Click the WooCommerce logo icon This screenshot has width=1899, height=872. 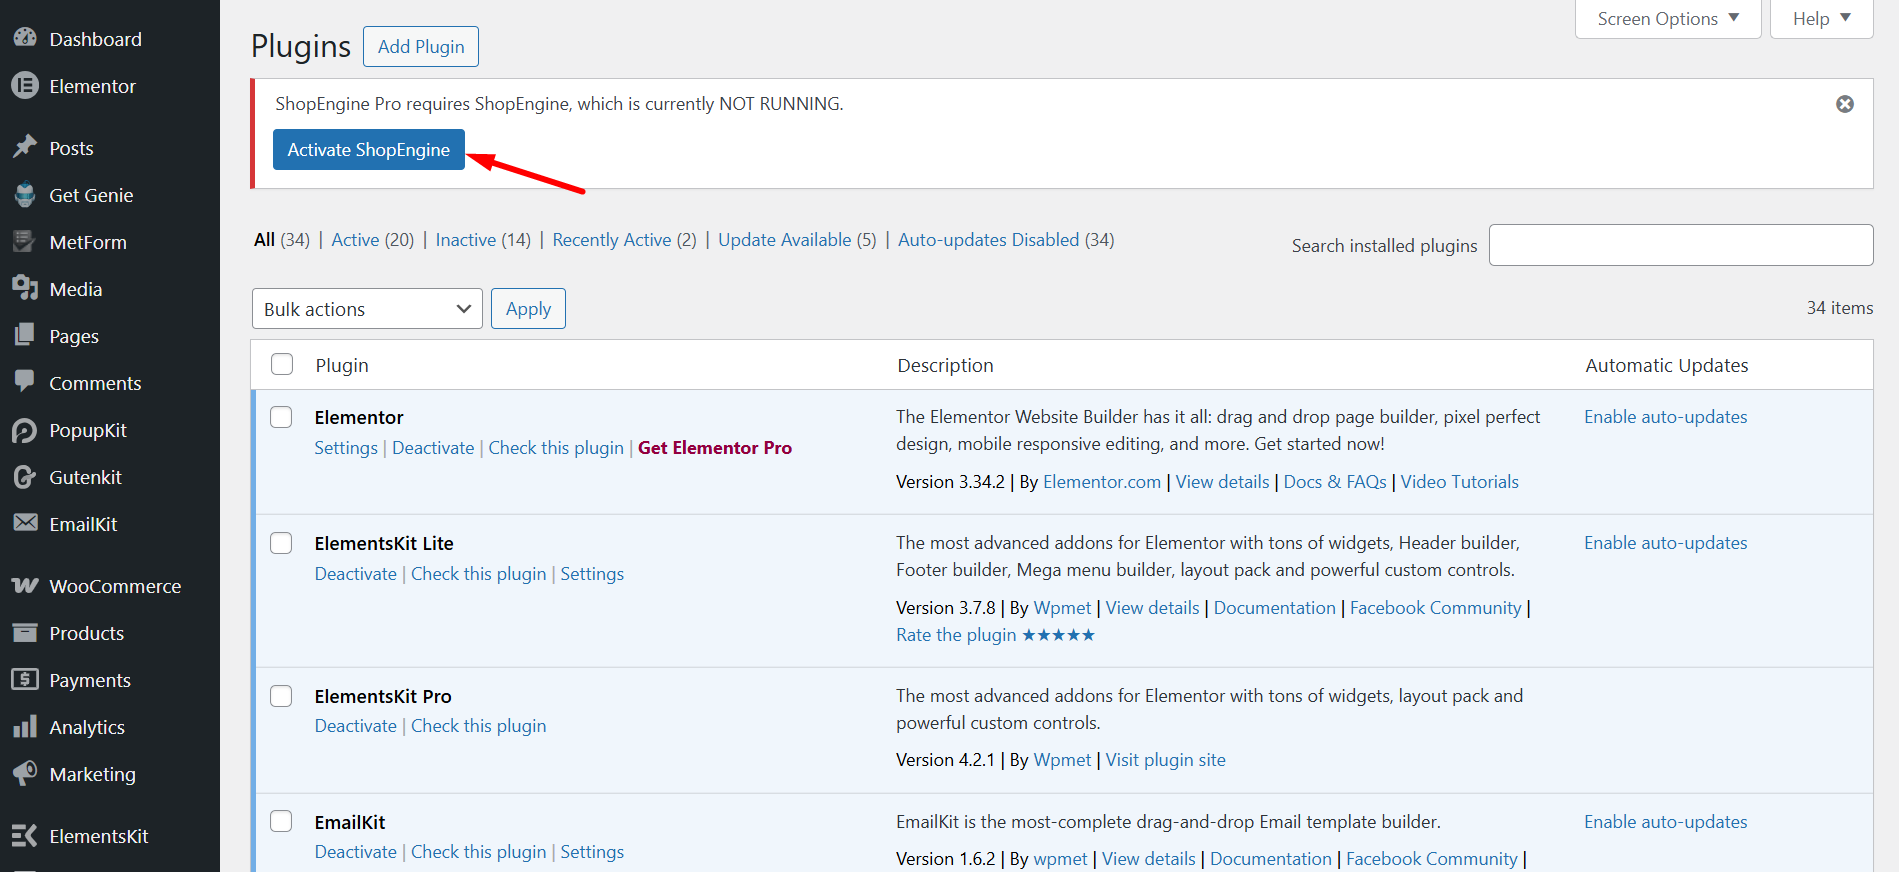pyautogui.click(x=25, y=585)
